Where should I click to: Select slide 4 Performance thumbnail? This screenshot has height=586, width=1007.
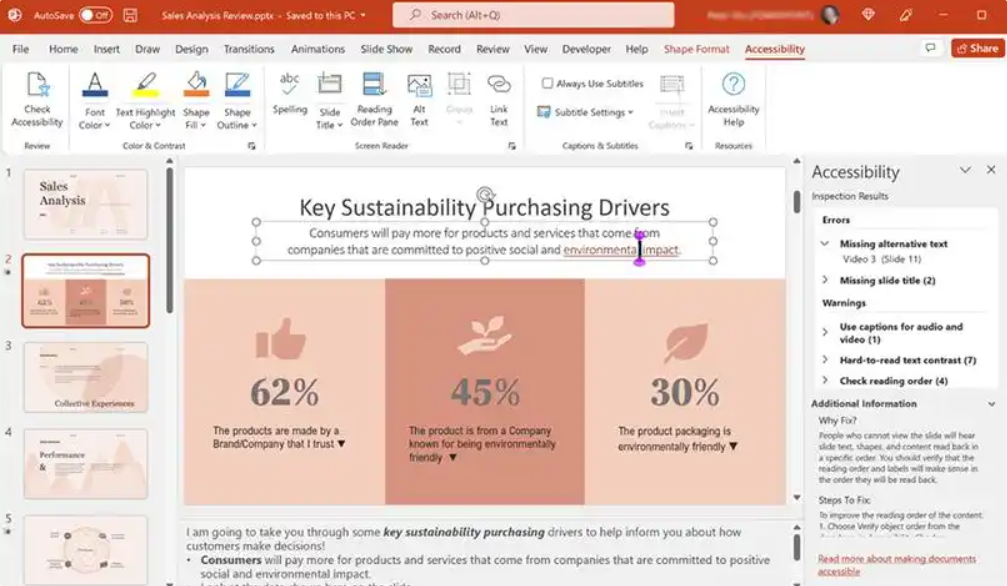pyautogui.click(x=85, y=463)
